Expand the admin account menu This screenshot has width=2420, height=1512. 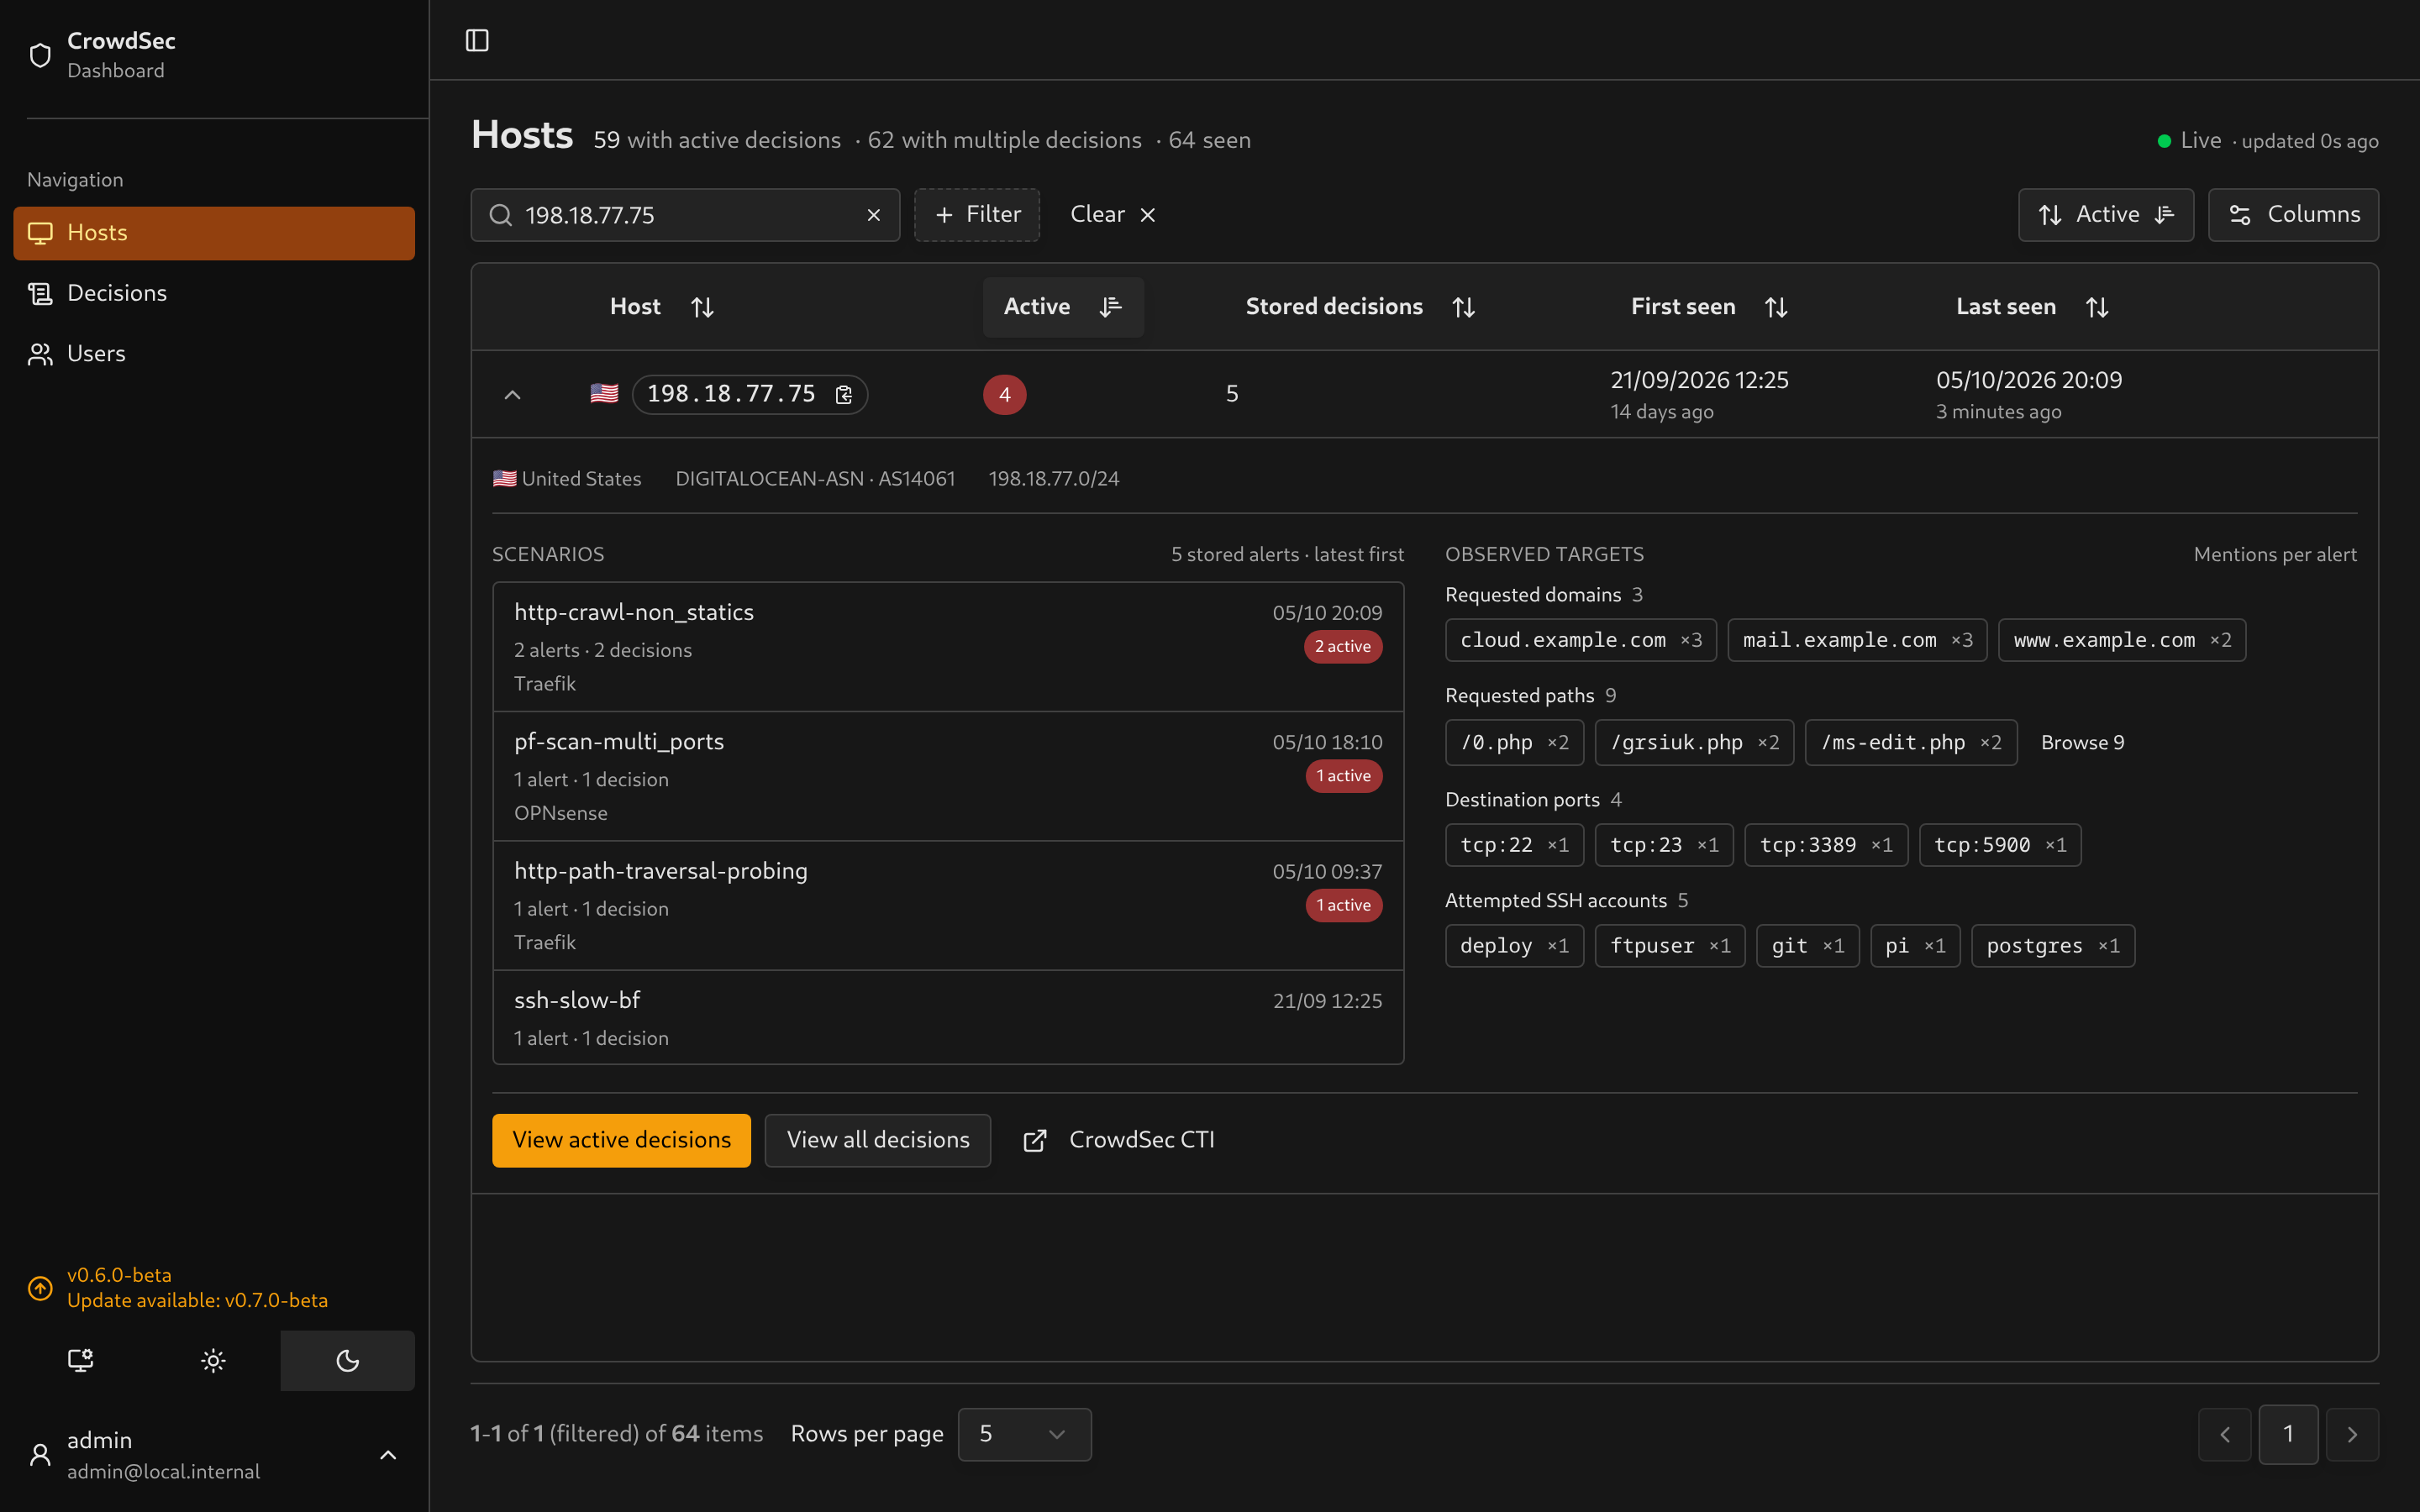coord(388,1455)
